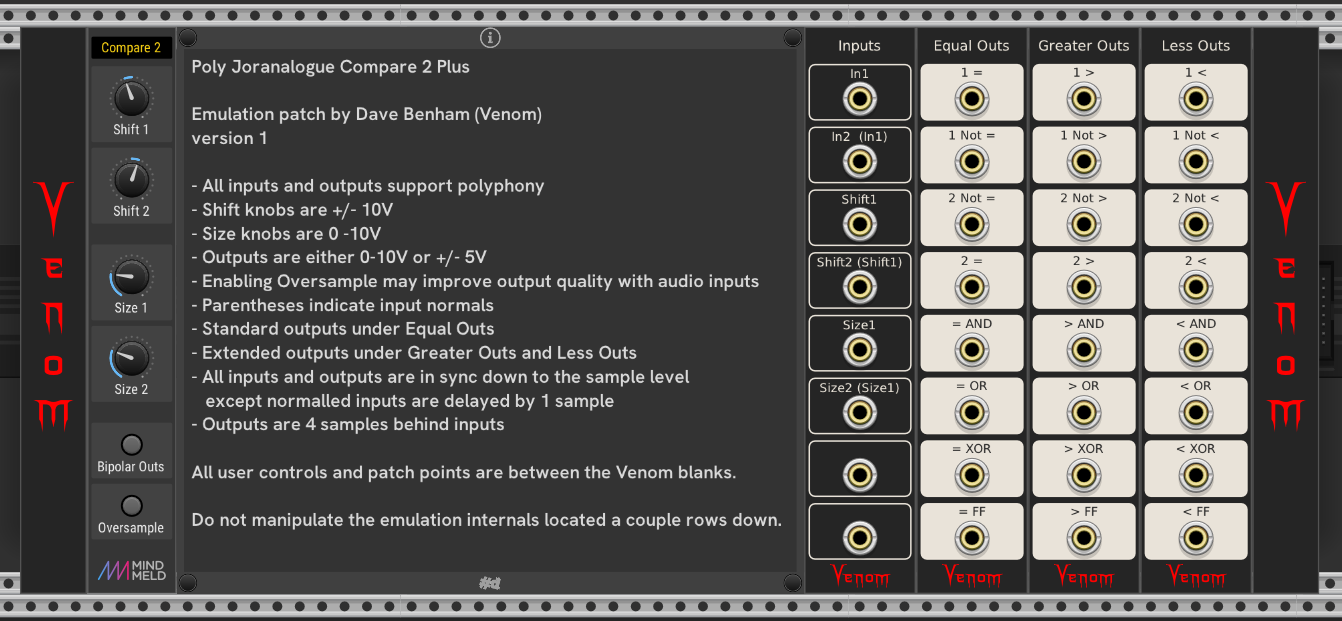Click 'Parentheses indicate input normals' line
Screen dimensions: 1342x621
click(x=342, y=305)
